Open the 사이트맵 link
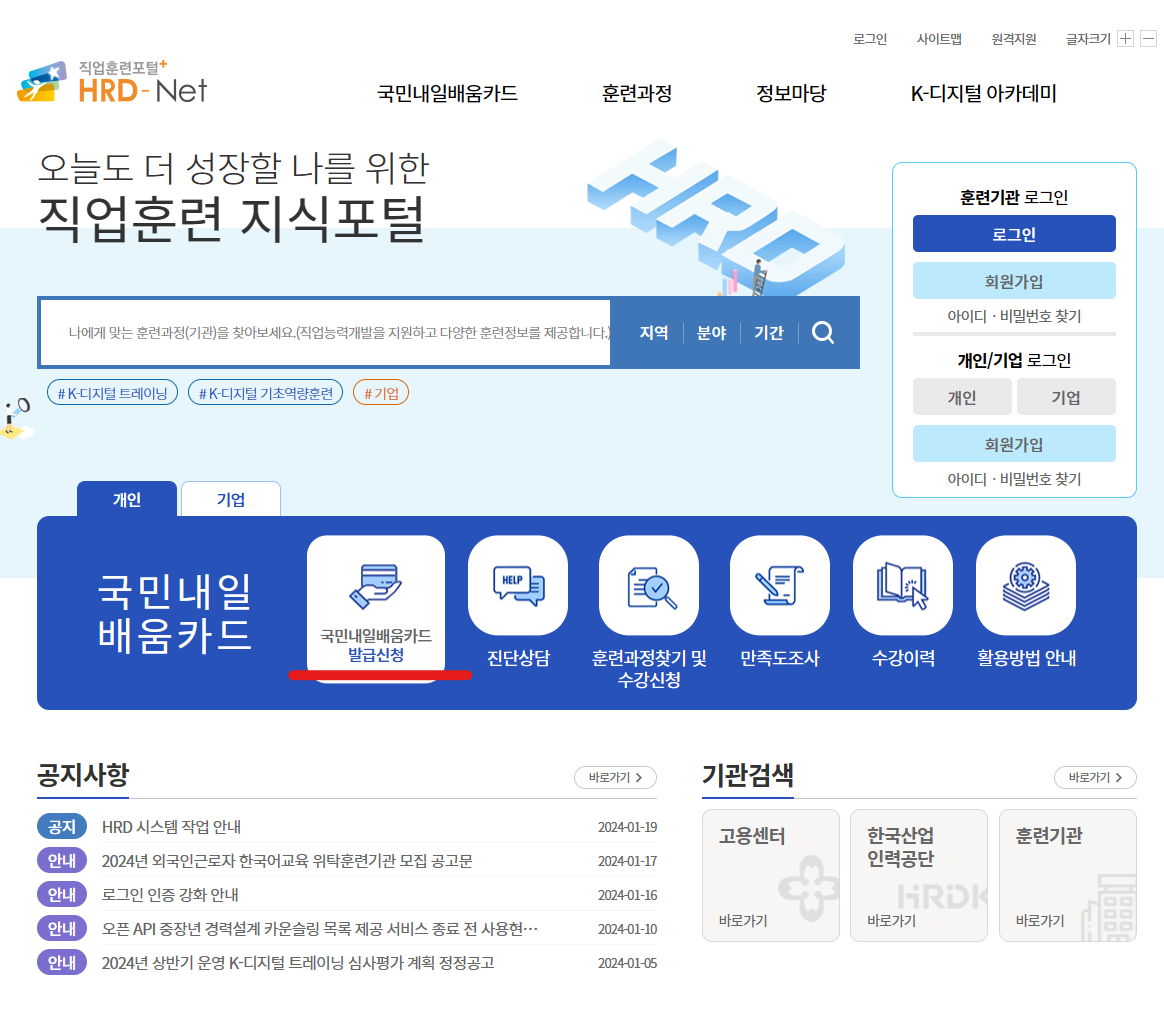This screenshot has width=1164, height=1019. (x=939, y=39)
